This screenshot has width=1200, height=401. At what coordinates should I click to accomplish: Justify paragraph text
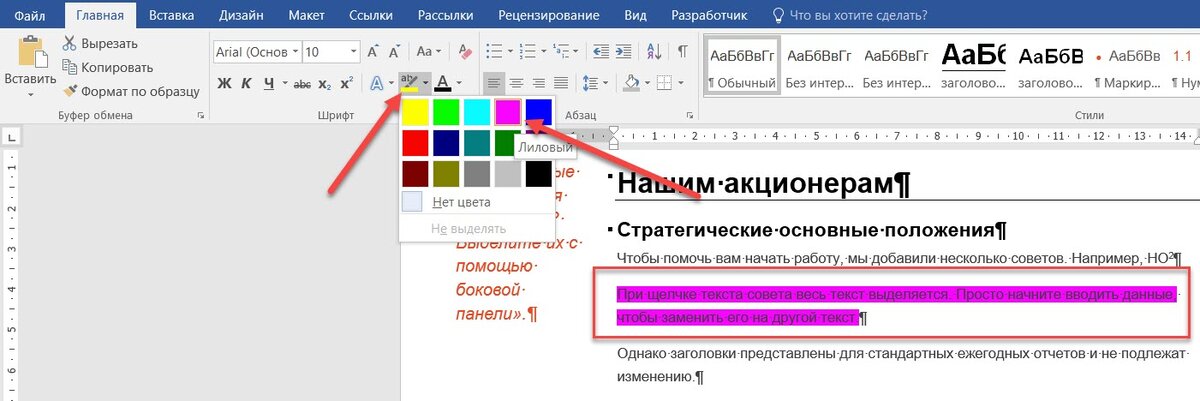click(x=561, y=83)
